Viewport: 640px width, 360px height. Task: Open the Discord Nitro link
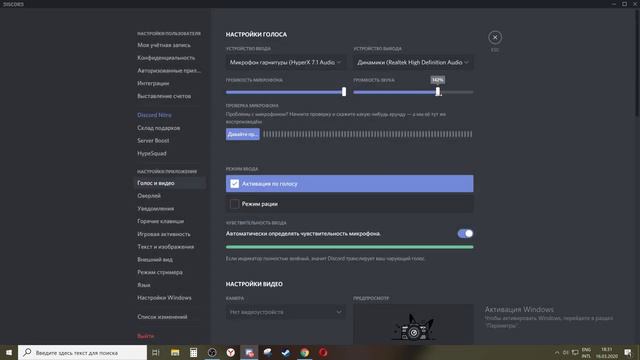coord(154,115)
